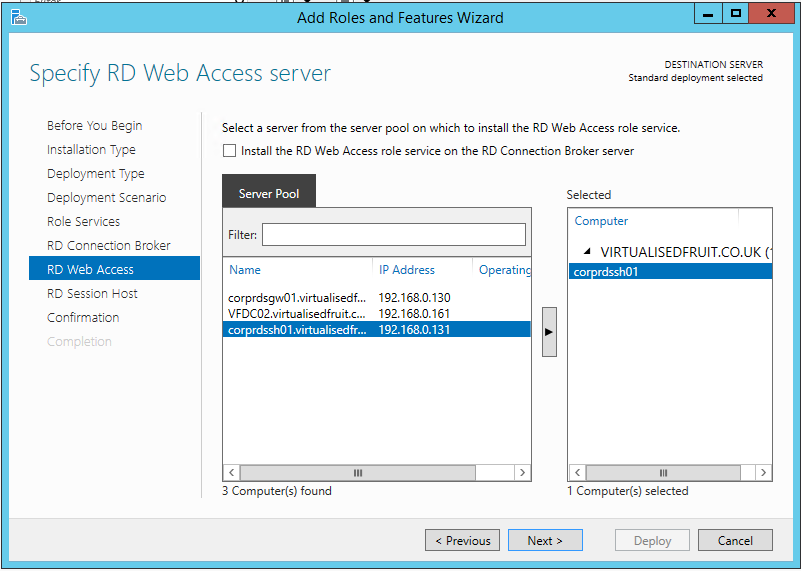The width and height of the screenshot is (801, 571).
Task: Select VFDC02 server row in list
Action: click(x=297, y=314)
